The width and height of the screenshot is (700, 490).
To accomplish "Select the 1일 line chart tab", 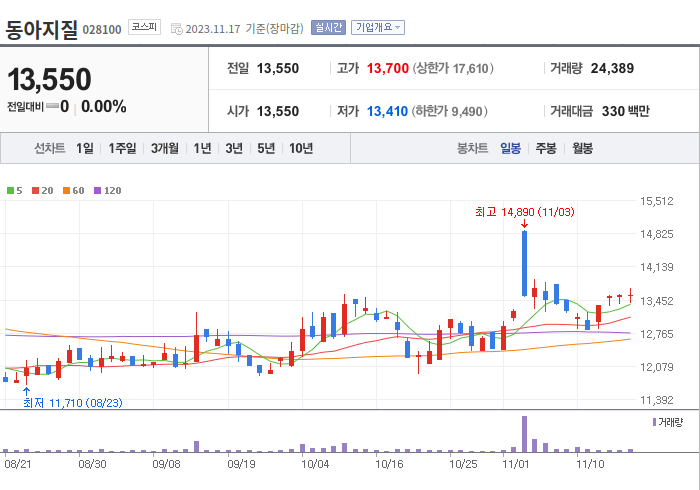I will 84,148.
